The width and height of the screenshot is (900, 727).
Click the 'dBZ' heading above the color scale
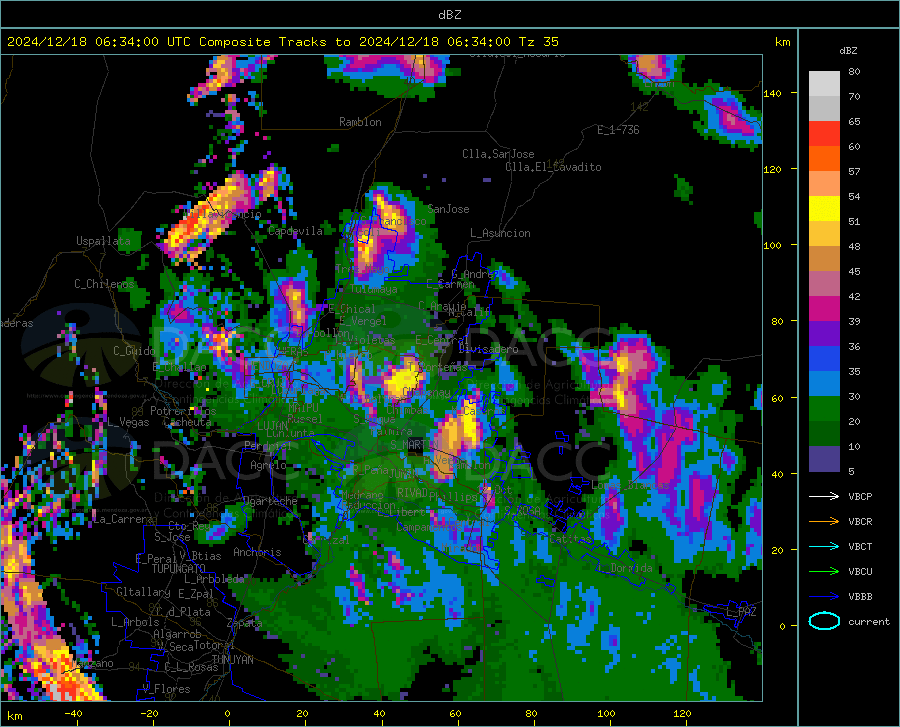click(x=848, y=50)
